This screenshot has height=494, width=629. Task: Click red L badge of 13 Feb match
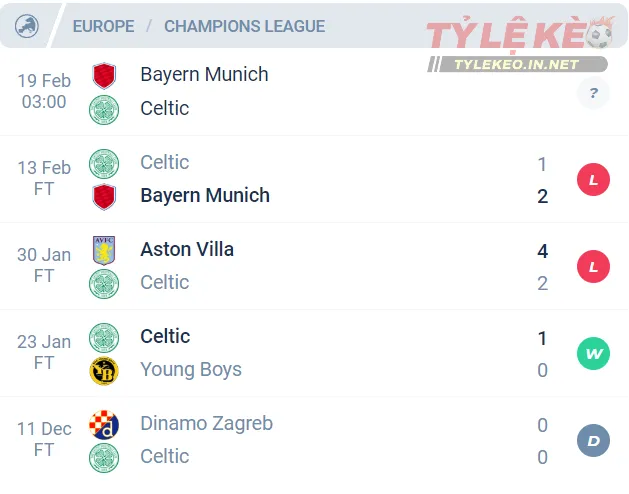click(x=593, y=180)
